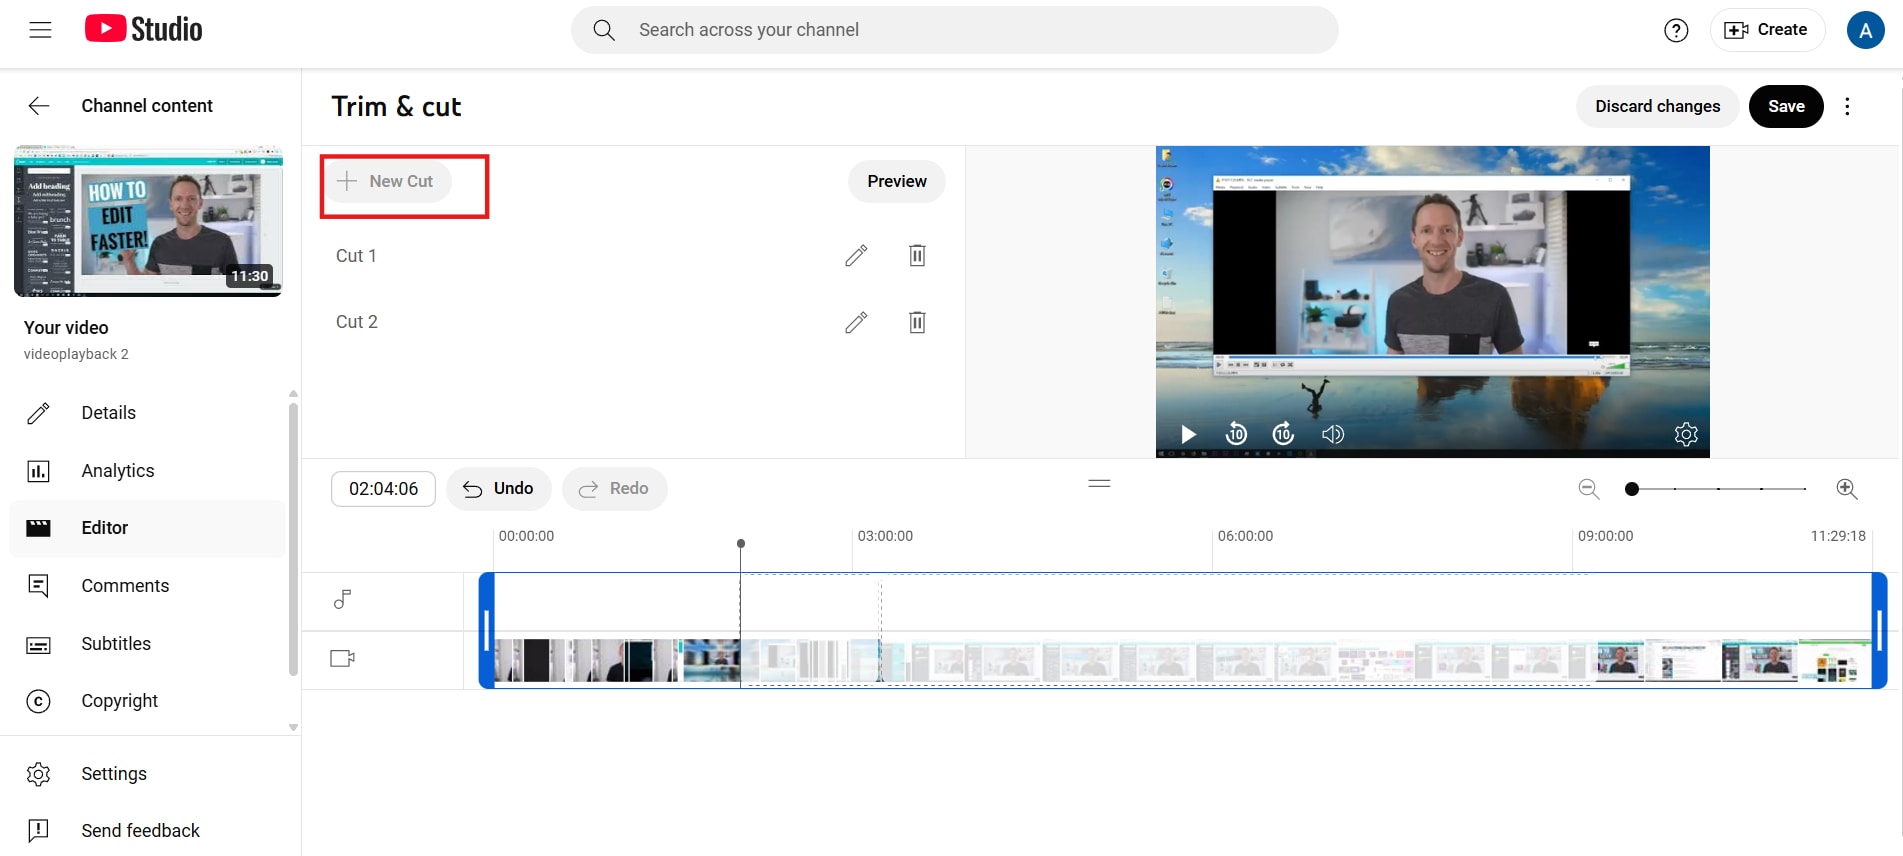Image resolution: width=1903 pixels, height=856 pixels.
Task: Click the Settings gear icon in the sidebar
Action: click(x=38, y=774)
